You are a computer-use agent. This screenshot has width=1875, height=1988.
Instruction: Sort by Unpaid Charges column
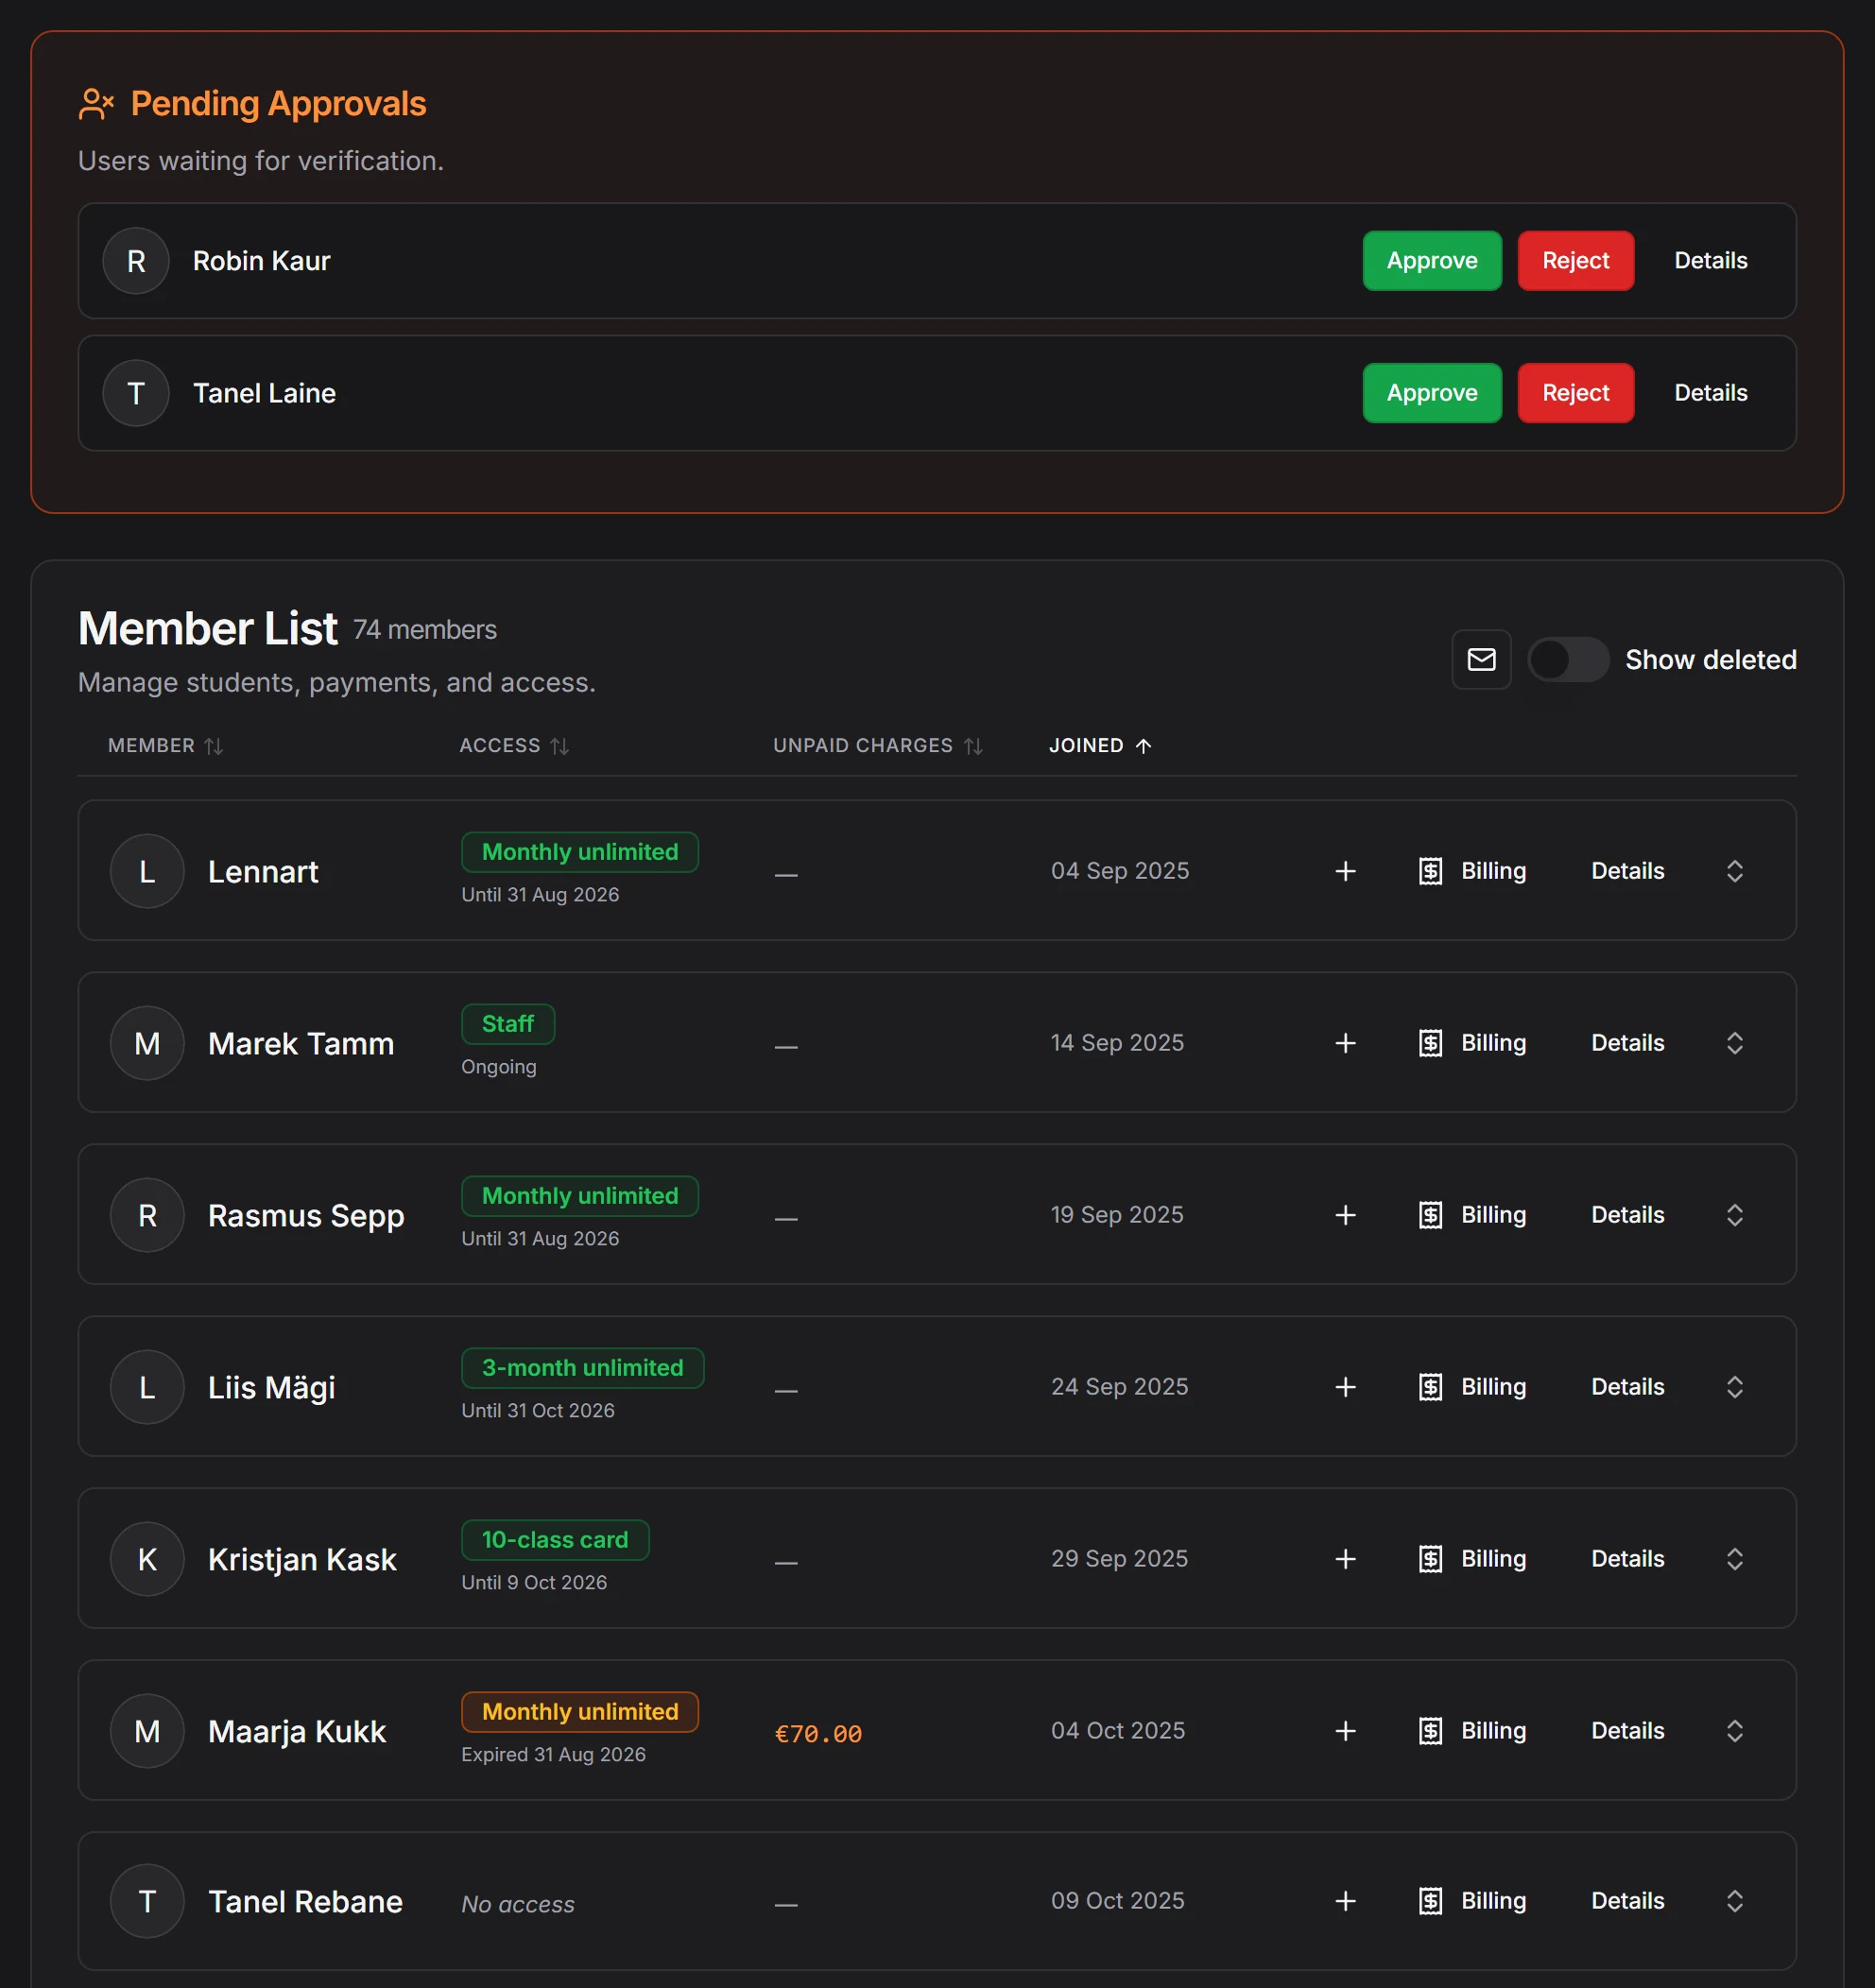(x=877, y=746)
